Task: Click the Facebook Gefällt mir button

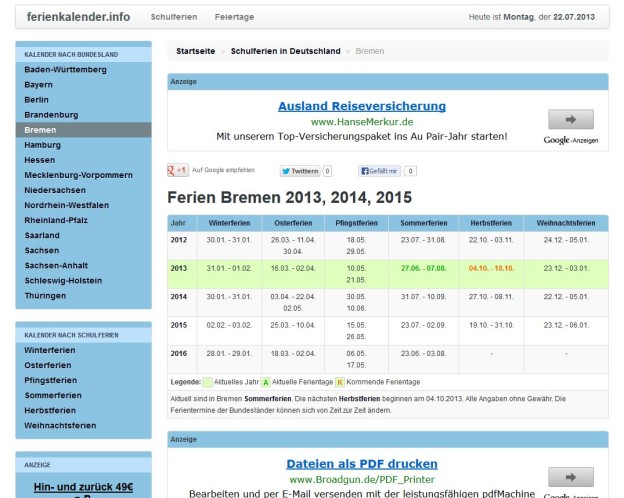Action: point(379,171)
